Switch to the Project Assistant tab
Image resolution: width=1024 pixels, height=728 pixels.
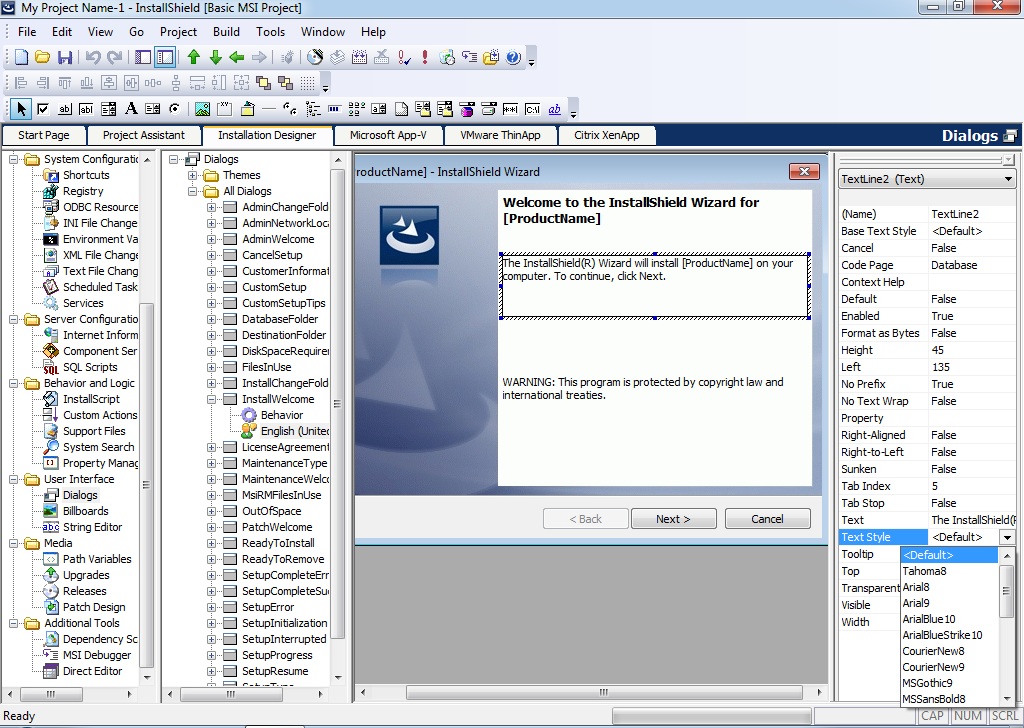click(x=144, y=135)
